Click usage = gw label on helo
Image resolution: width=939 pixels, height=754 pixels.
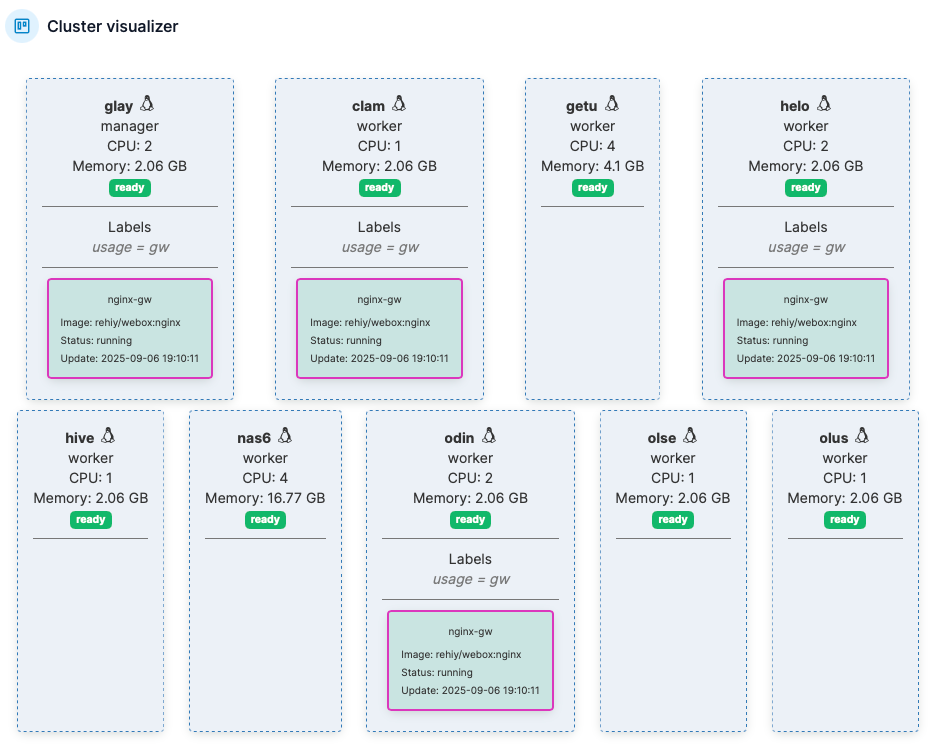click(x=807, y=247)
